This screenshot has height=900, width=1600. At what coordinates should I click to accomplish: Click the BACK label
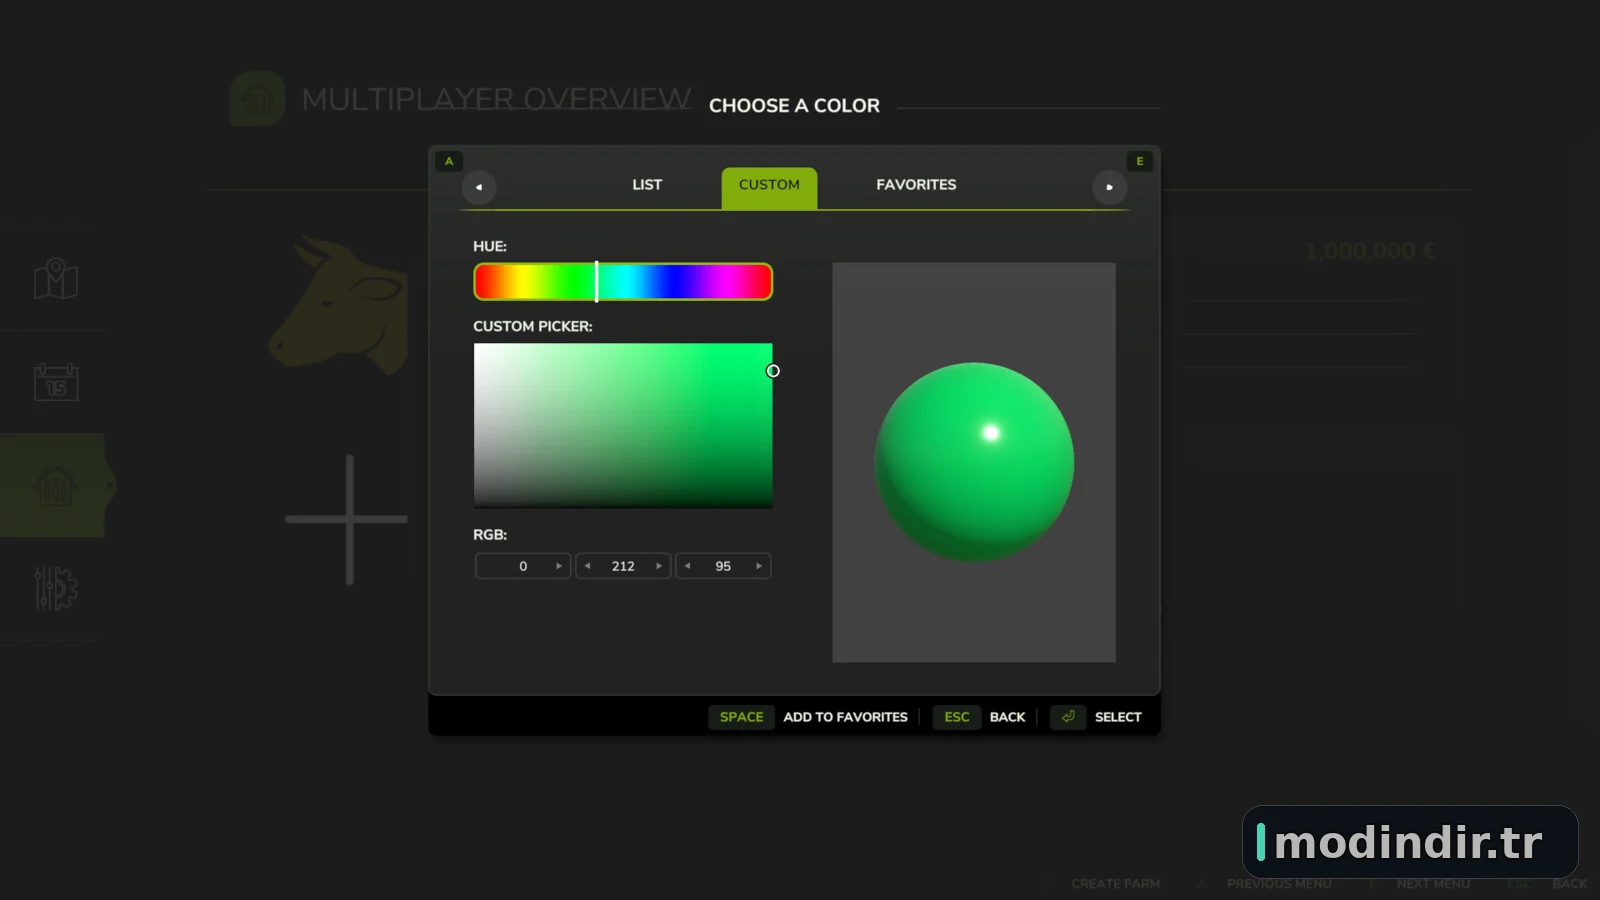(1007, 717)
